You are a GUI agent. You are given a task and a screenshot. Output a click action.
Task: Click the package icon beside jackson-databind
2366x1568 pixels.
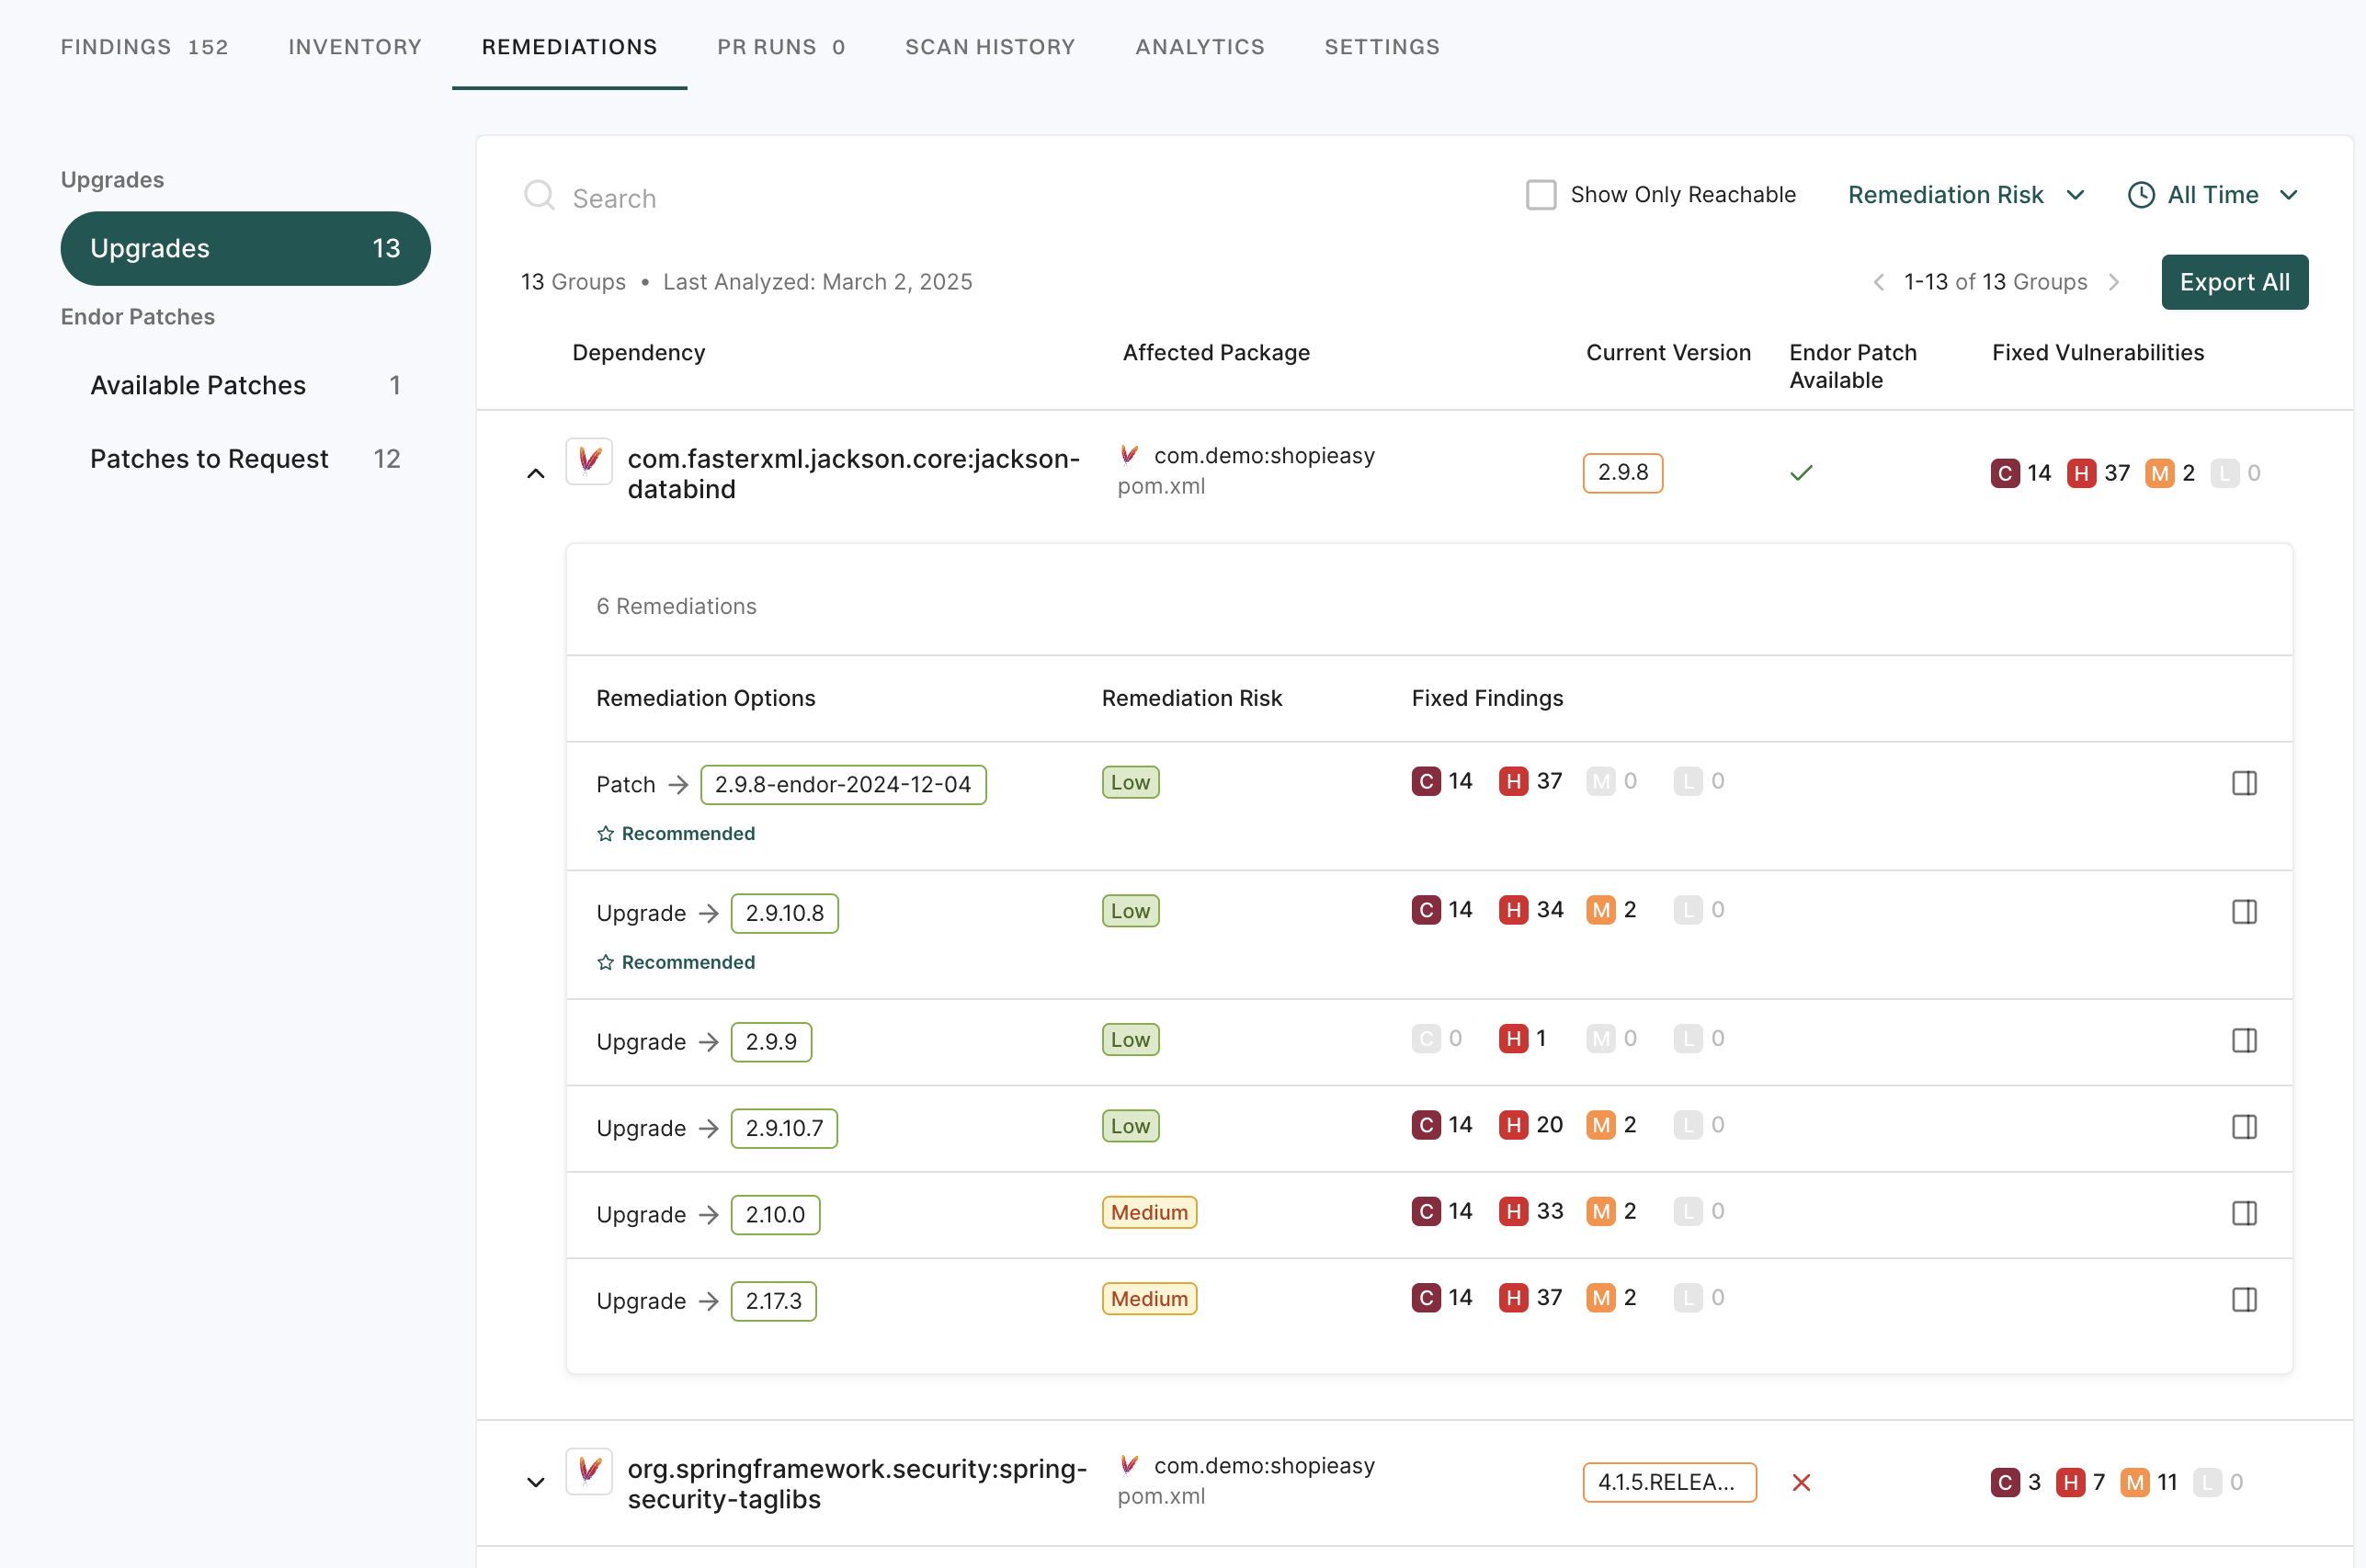(588, 461)
